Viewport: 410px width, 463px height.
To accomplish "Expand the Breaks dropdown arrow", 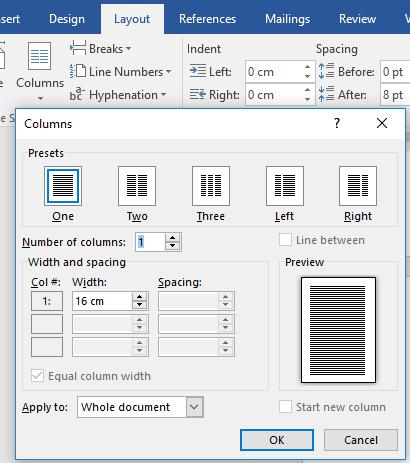I will click(x=128, y=49).
